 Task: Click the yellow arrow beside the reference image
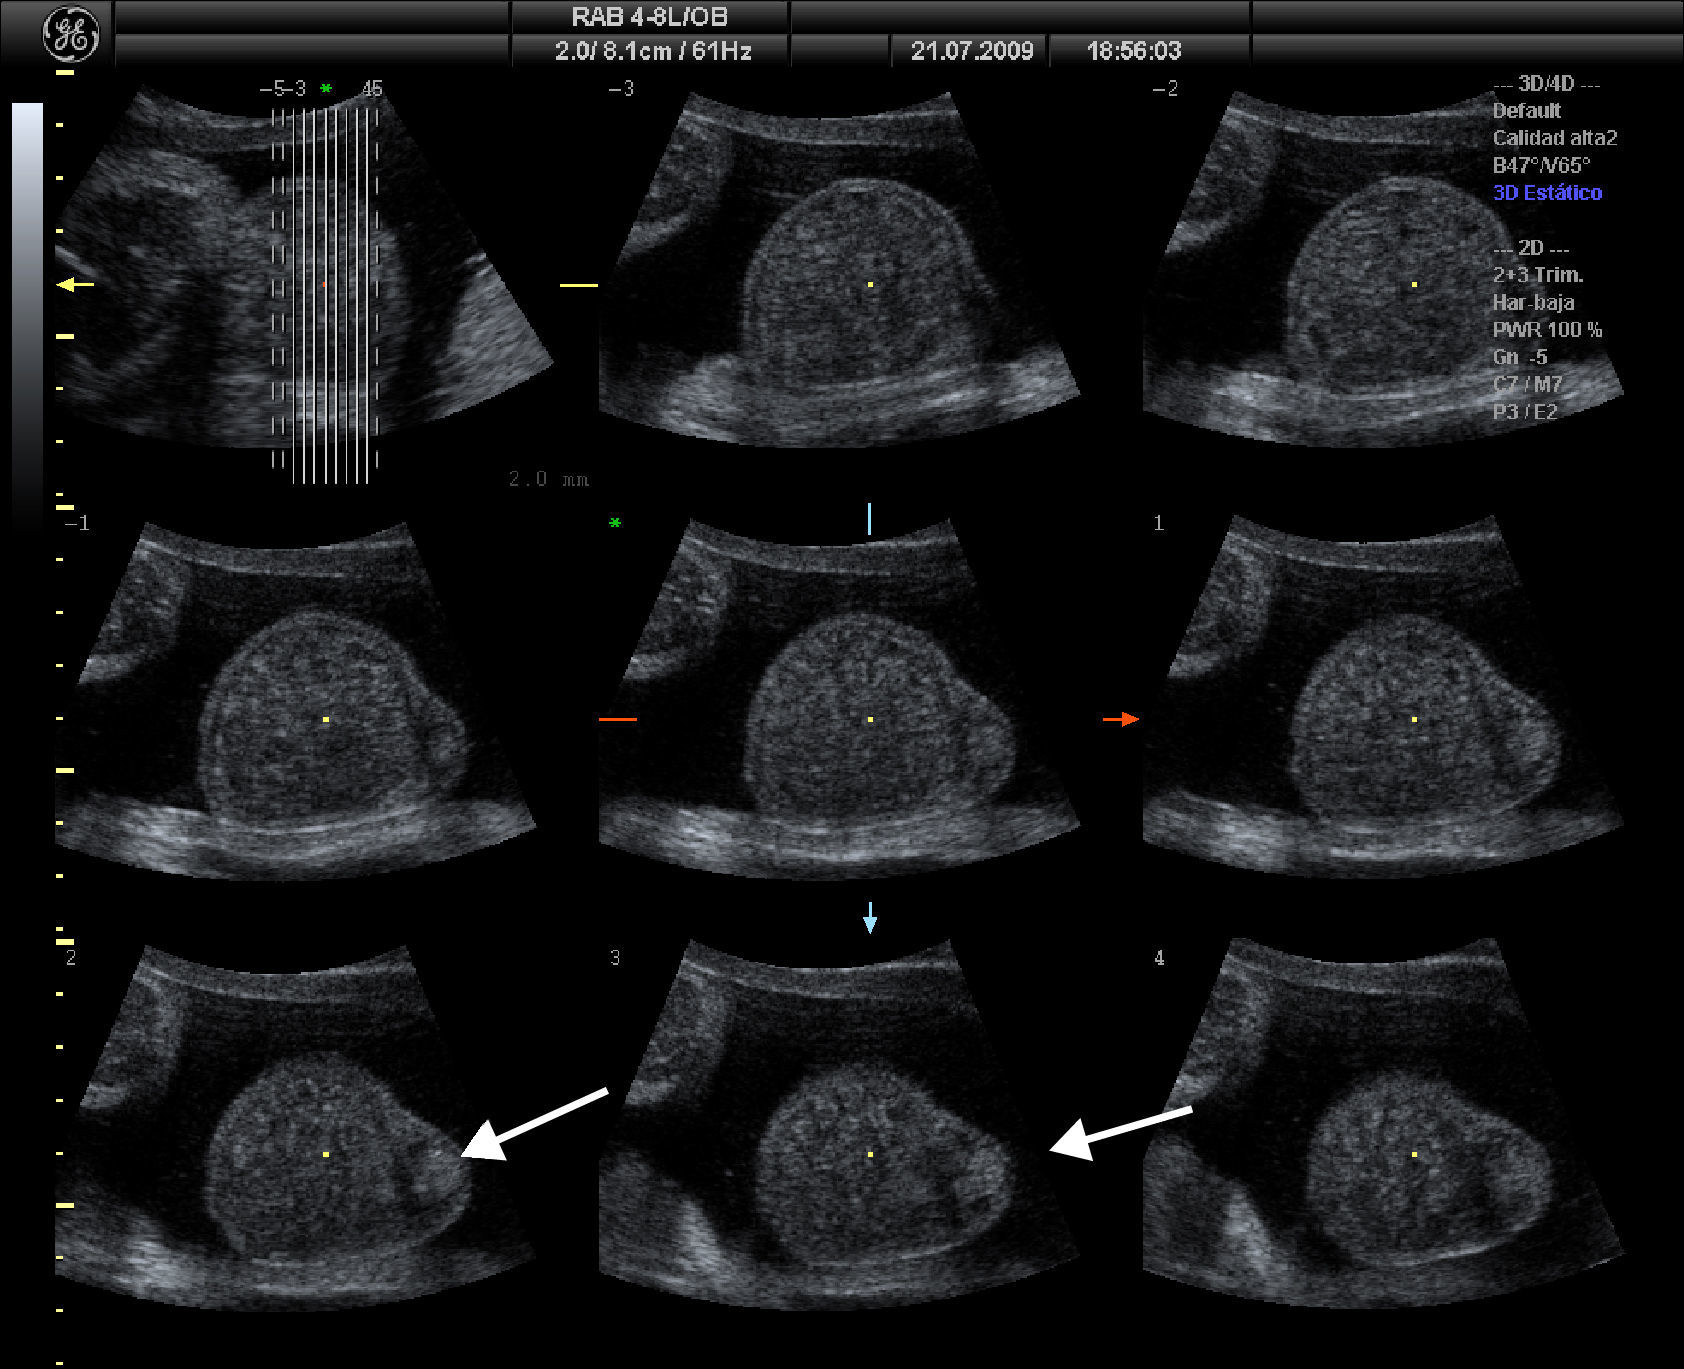pos(75,285)
